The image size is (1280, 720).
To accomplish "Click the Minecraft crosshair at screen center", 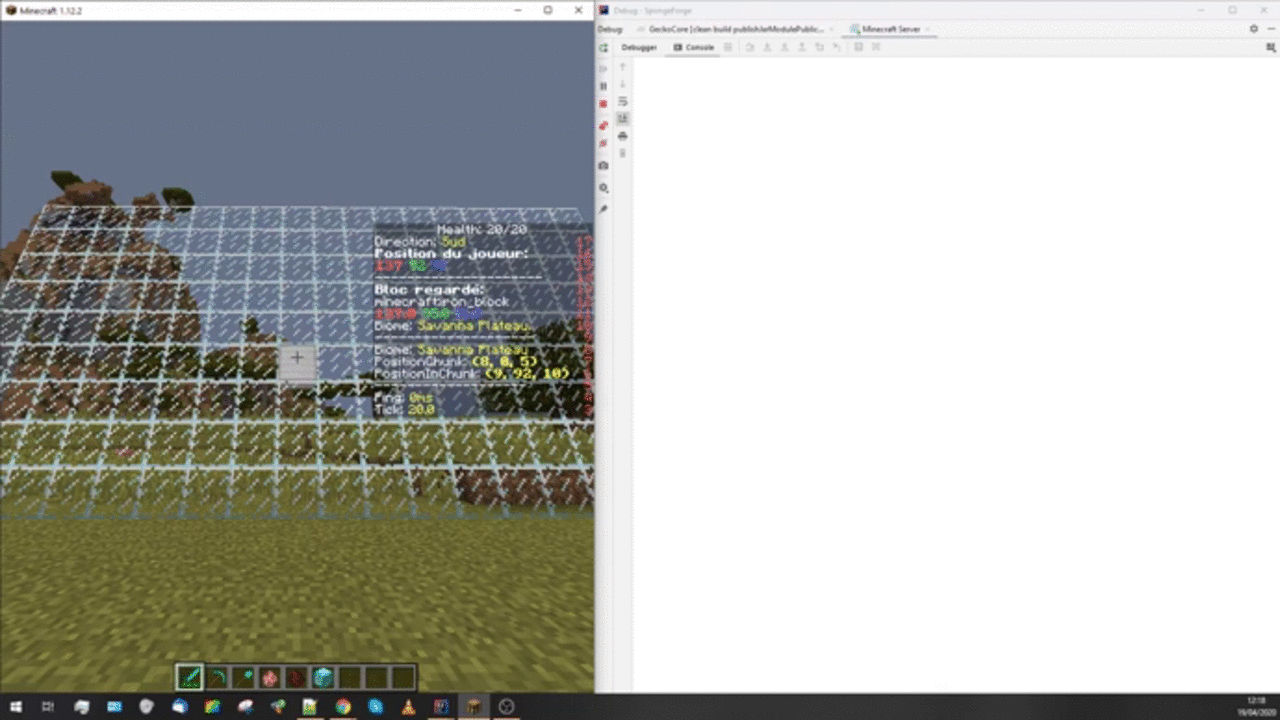I will coord(297,357).
